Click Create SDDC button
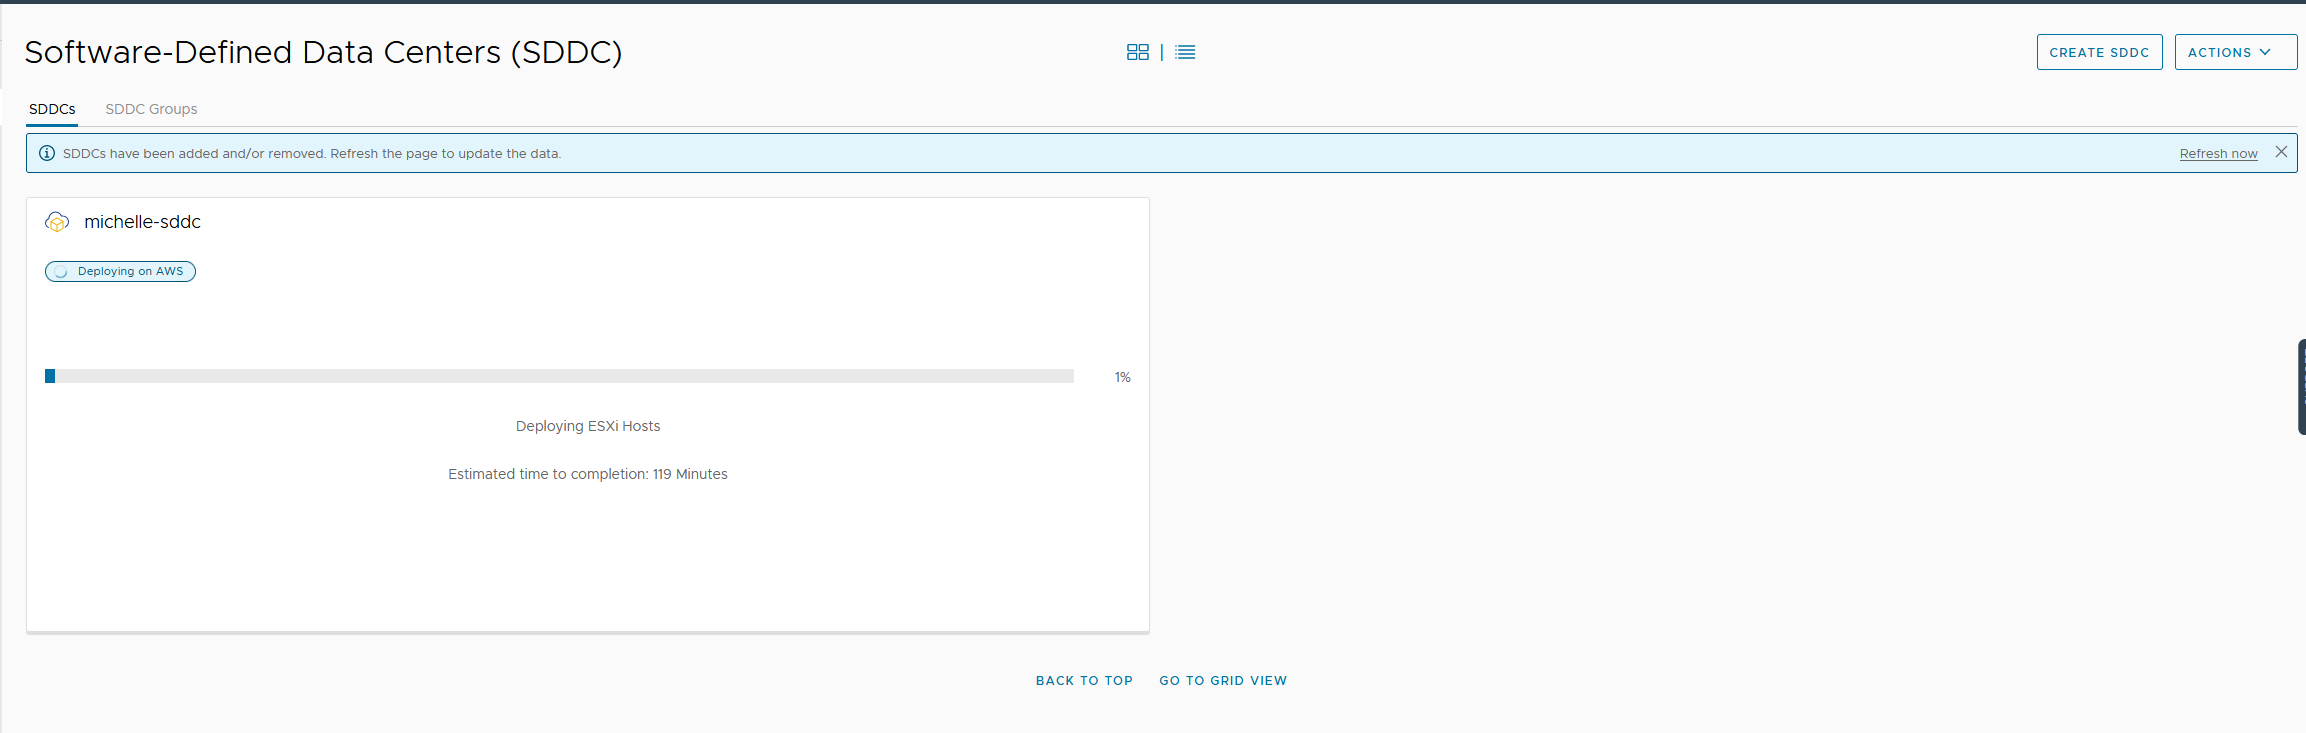The height and width of the screenshot is (733, 2306). click(x=2099, y=52)
